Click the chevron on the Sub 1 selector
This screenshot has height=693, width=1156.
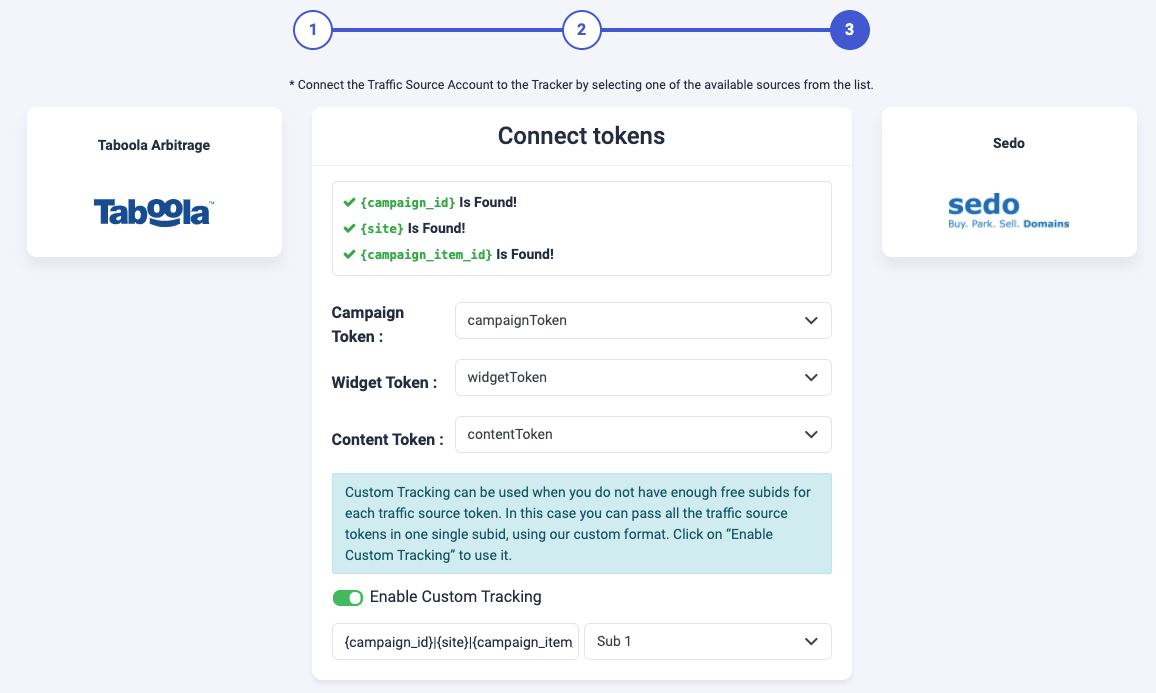[x=812, y=641]
